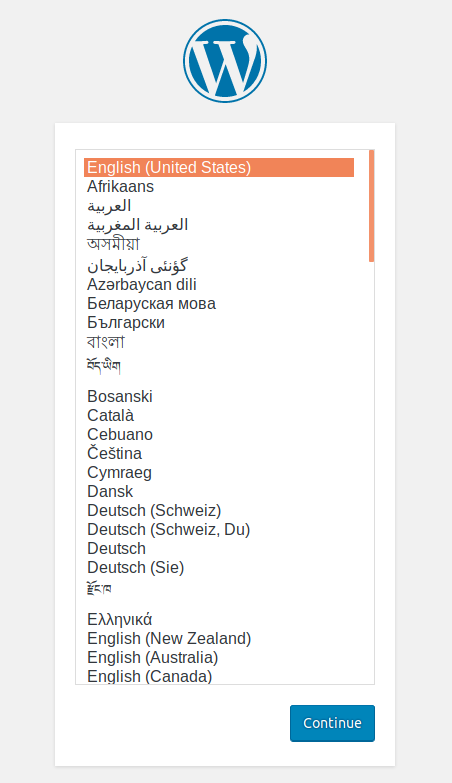
Task: Click the WordPress logo icon
Action: pyautogui.click(x=225, y=61)
